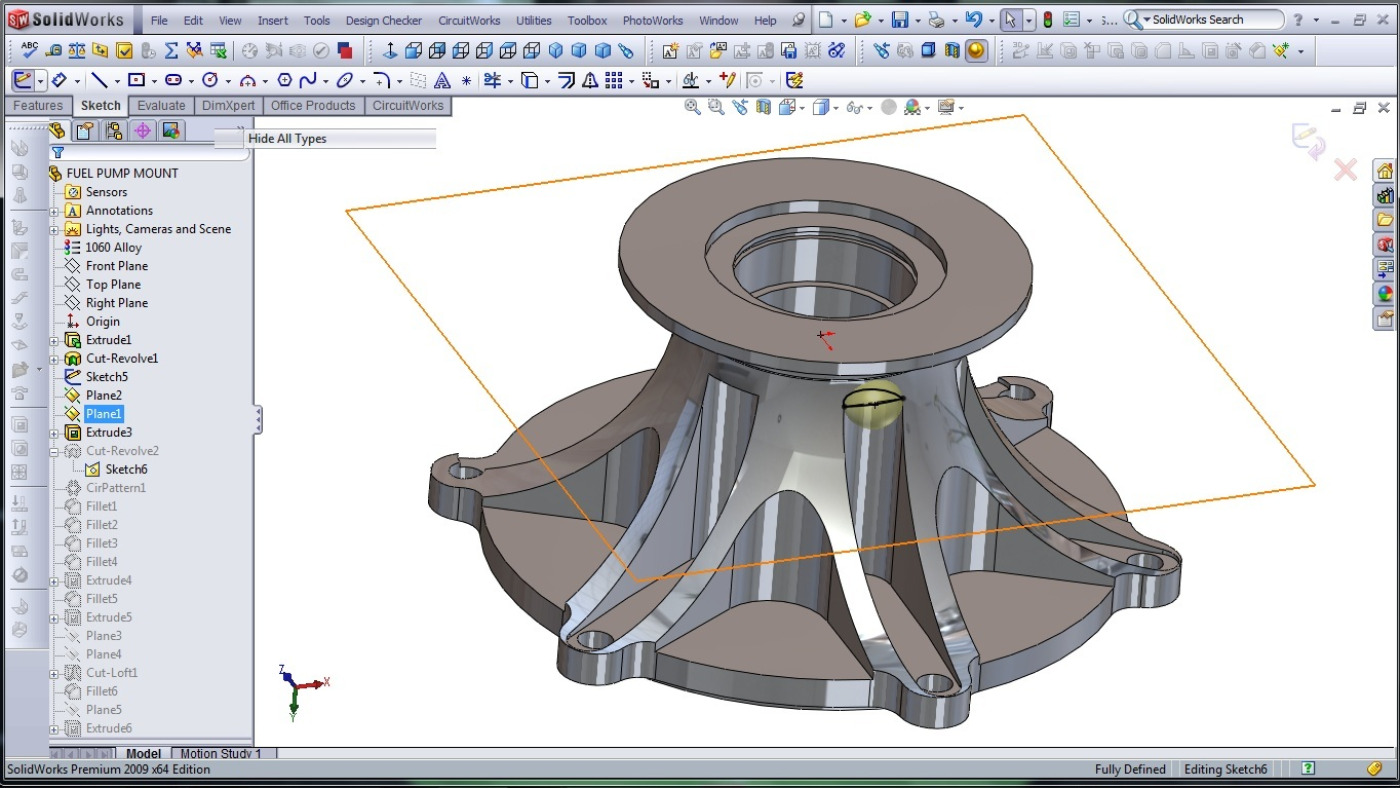Open the Line tool dropdown arrow
The image size is (1400, 788).
coord(116,81)
